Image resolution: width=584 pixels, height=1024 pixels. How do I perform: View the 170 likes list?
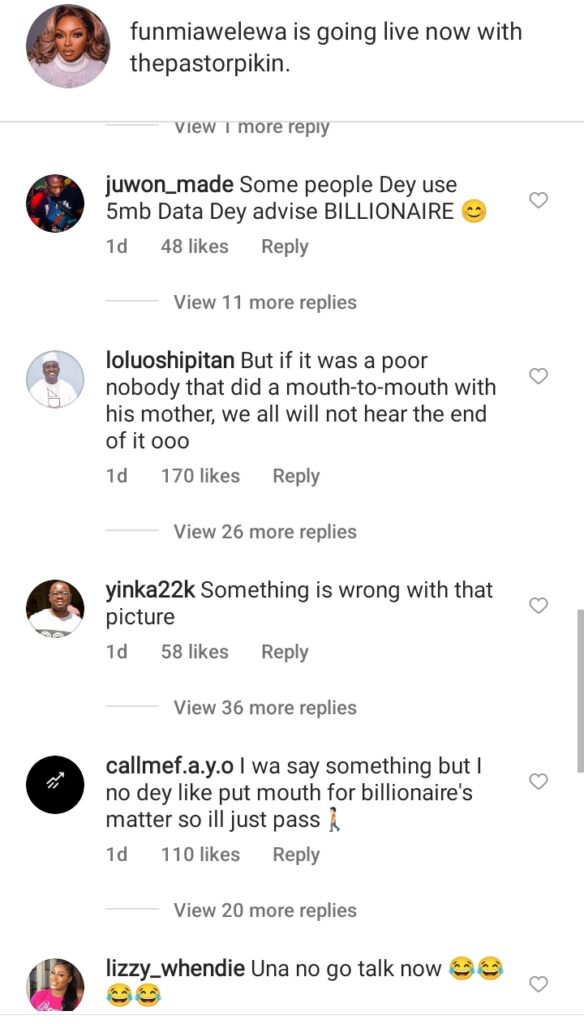(x=201, y=476)
